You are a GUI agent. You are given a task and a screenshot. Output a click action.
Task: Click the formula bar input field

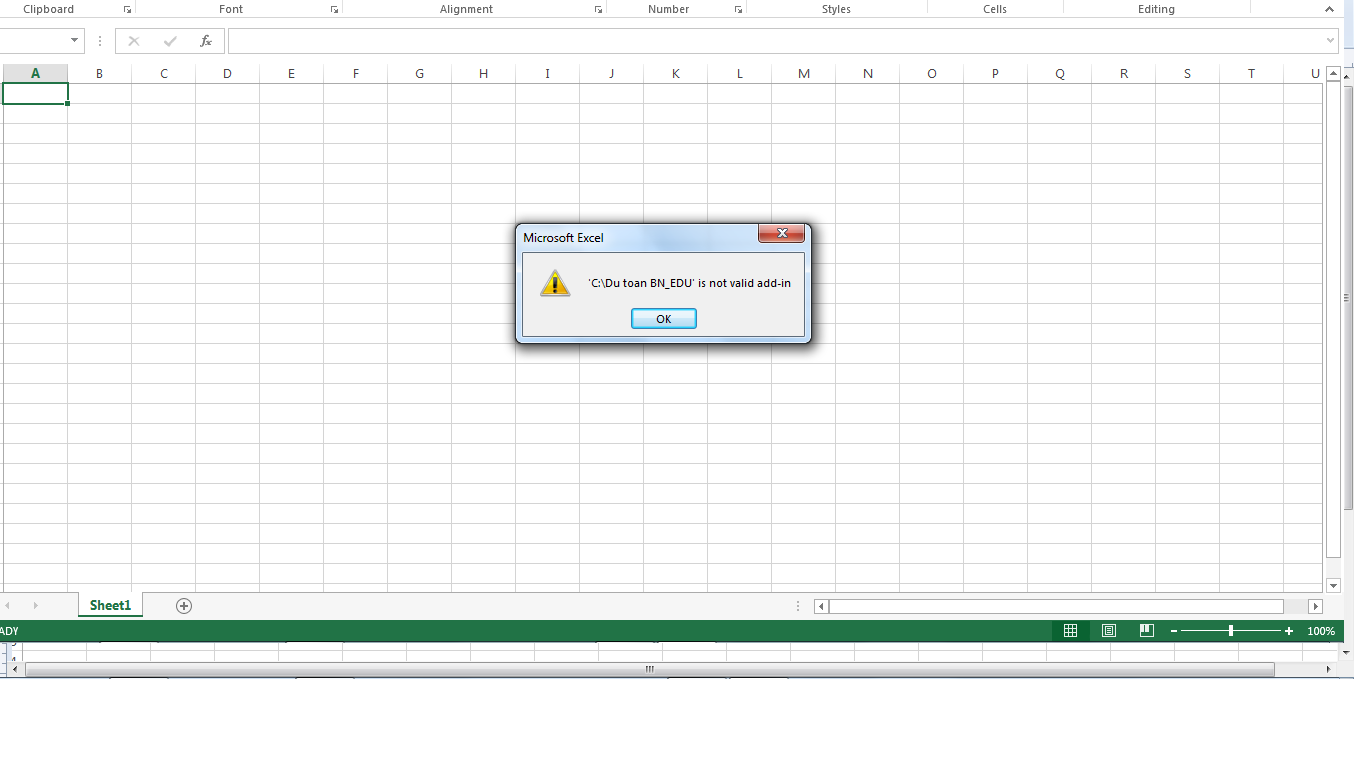click(770, 41)
